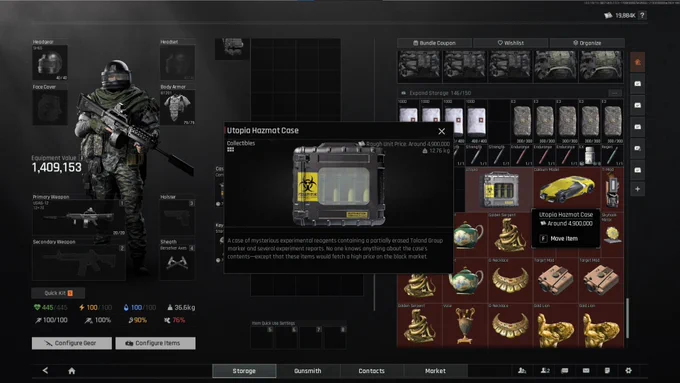Switch to the Contacts tab
The width and height of the screenshot is (680, 383).
[x=372, y=371]
